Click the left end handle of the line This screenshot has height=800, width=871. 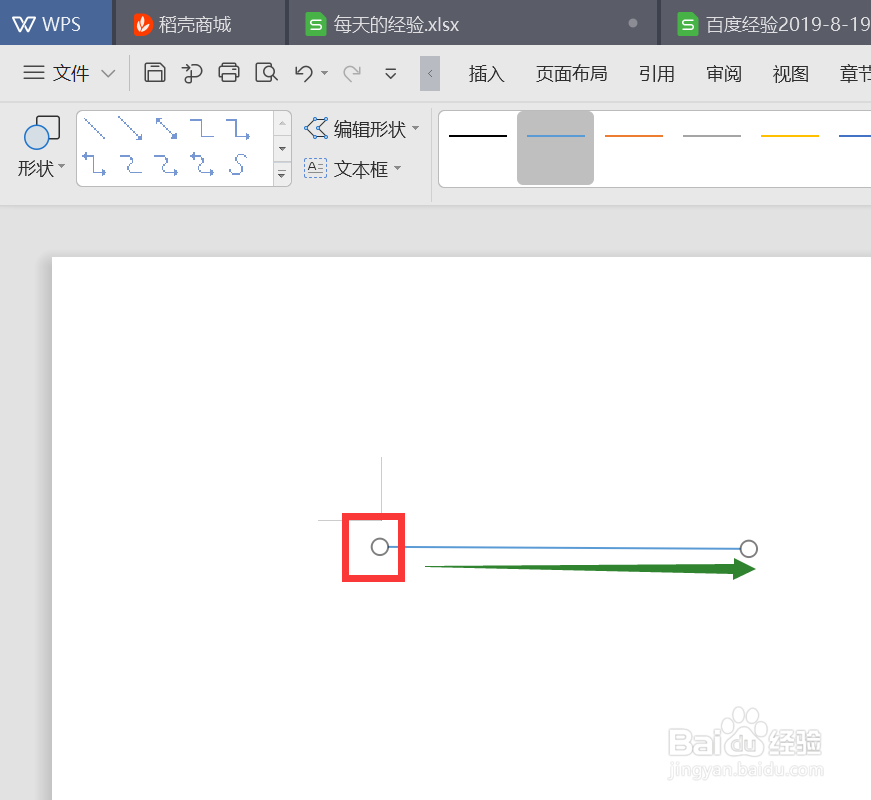point(380,547)
